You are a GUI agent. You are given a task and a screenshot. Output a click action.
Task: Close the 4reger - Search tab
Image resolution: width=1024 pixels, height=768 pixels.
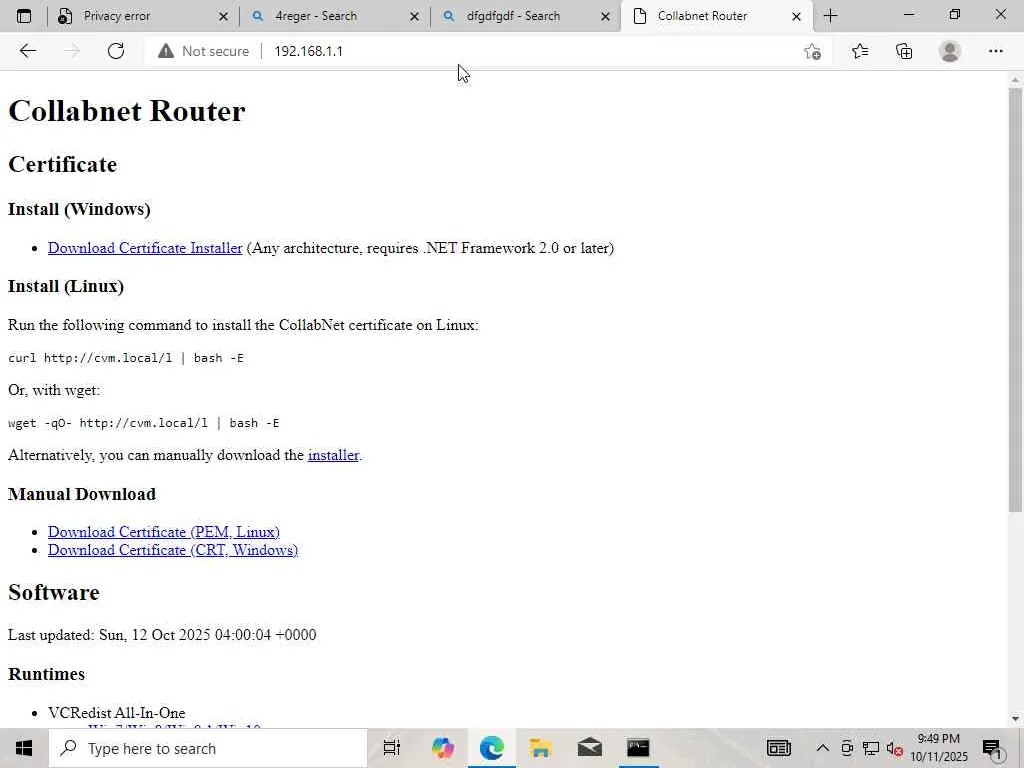tap(414, 16)
